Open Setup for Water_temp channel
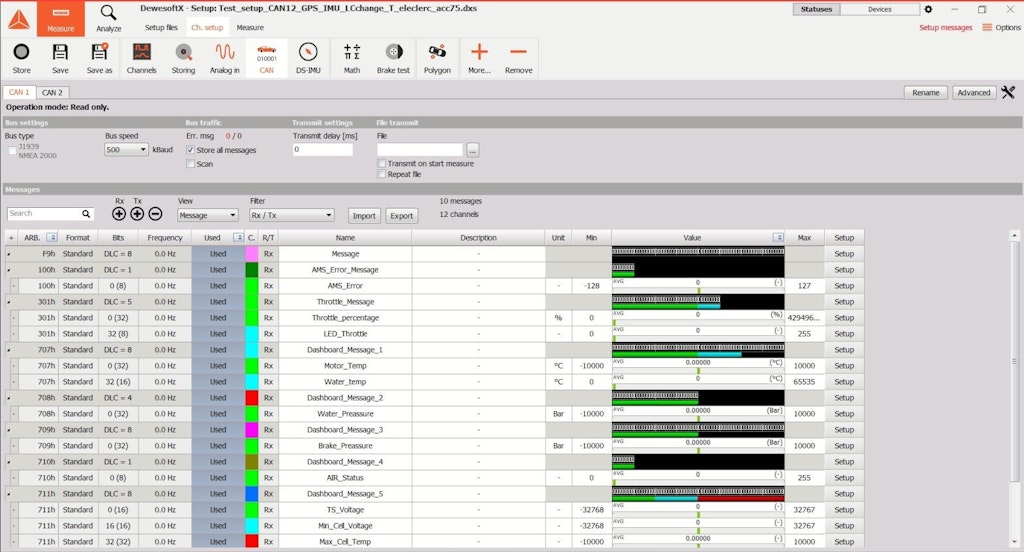The image size is (1024, 552). (x=844, y=382)
